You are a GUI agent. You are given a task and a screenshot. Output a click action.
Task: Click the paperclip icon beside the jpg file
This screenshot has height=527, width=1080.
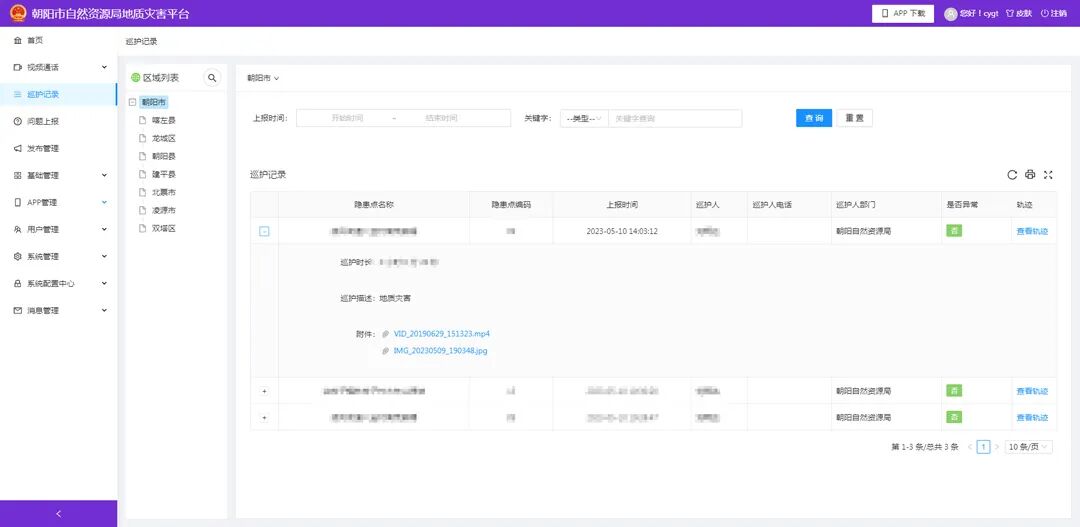tap(386, 351)
